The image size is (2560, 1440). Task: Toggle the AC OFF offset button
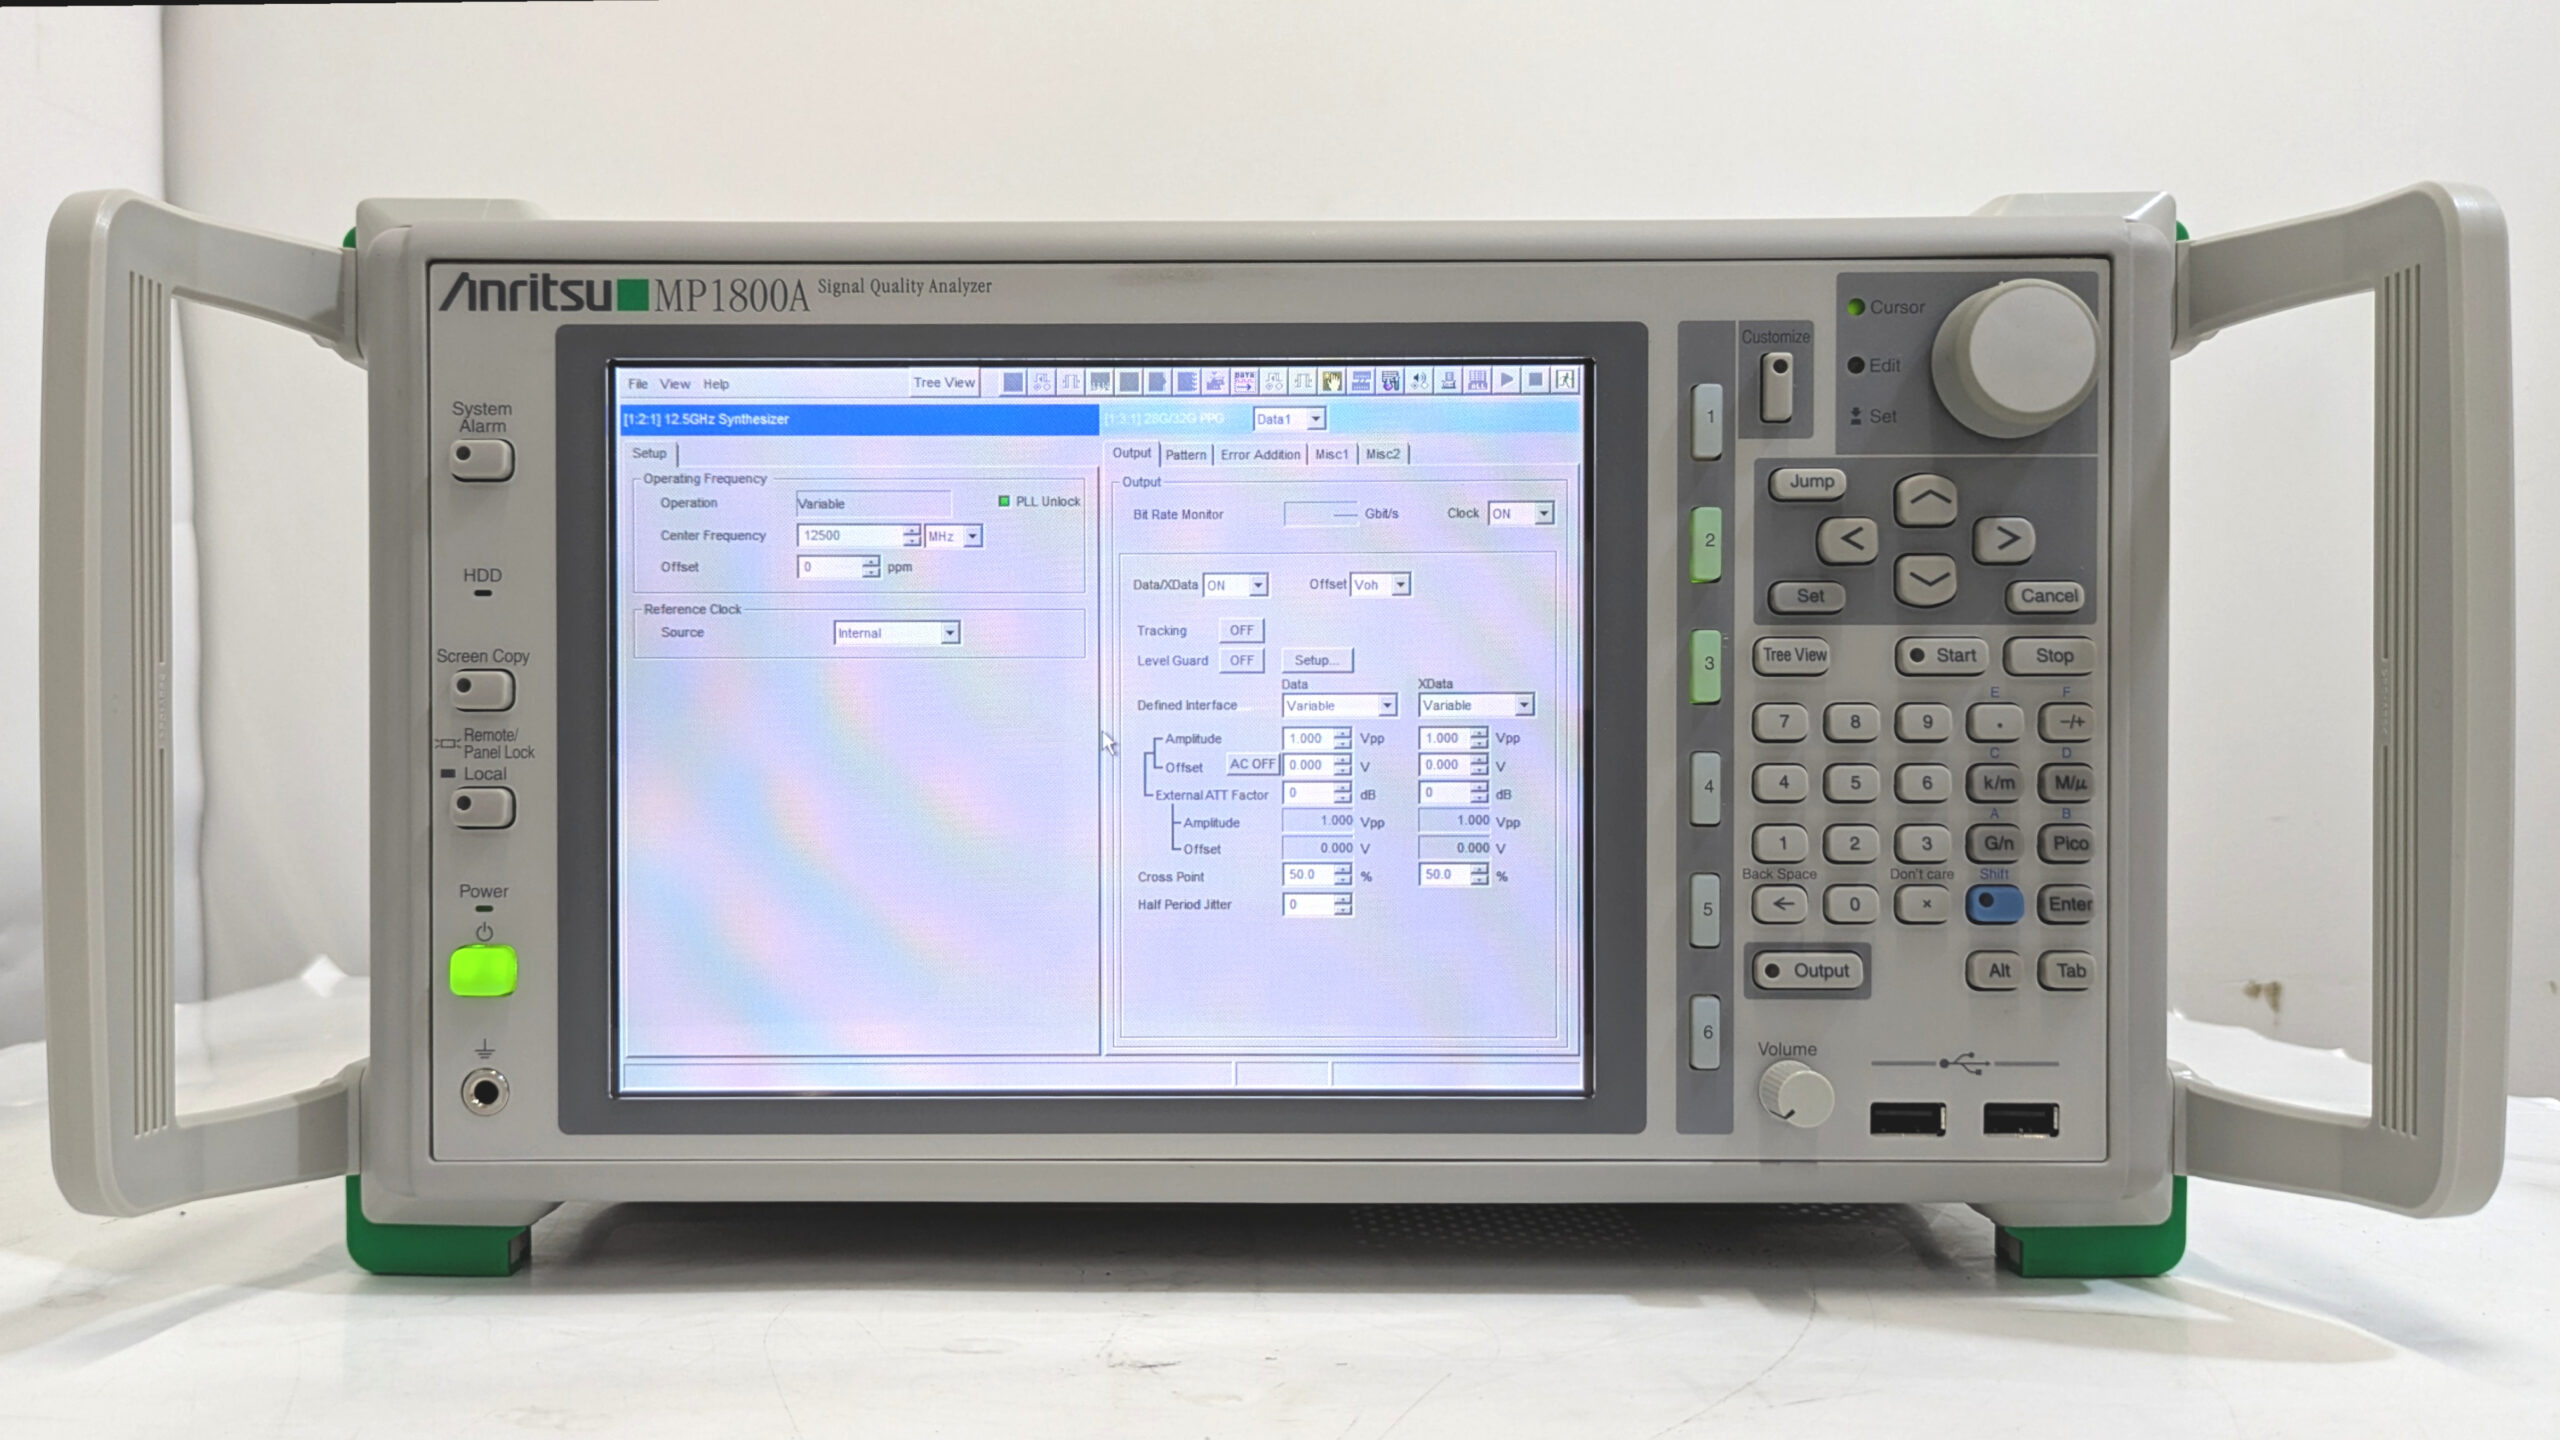coord(1252,764)
